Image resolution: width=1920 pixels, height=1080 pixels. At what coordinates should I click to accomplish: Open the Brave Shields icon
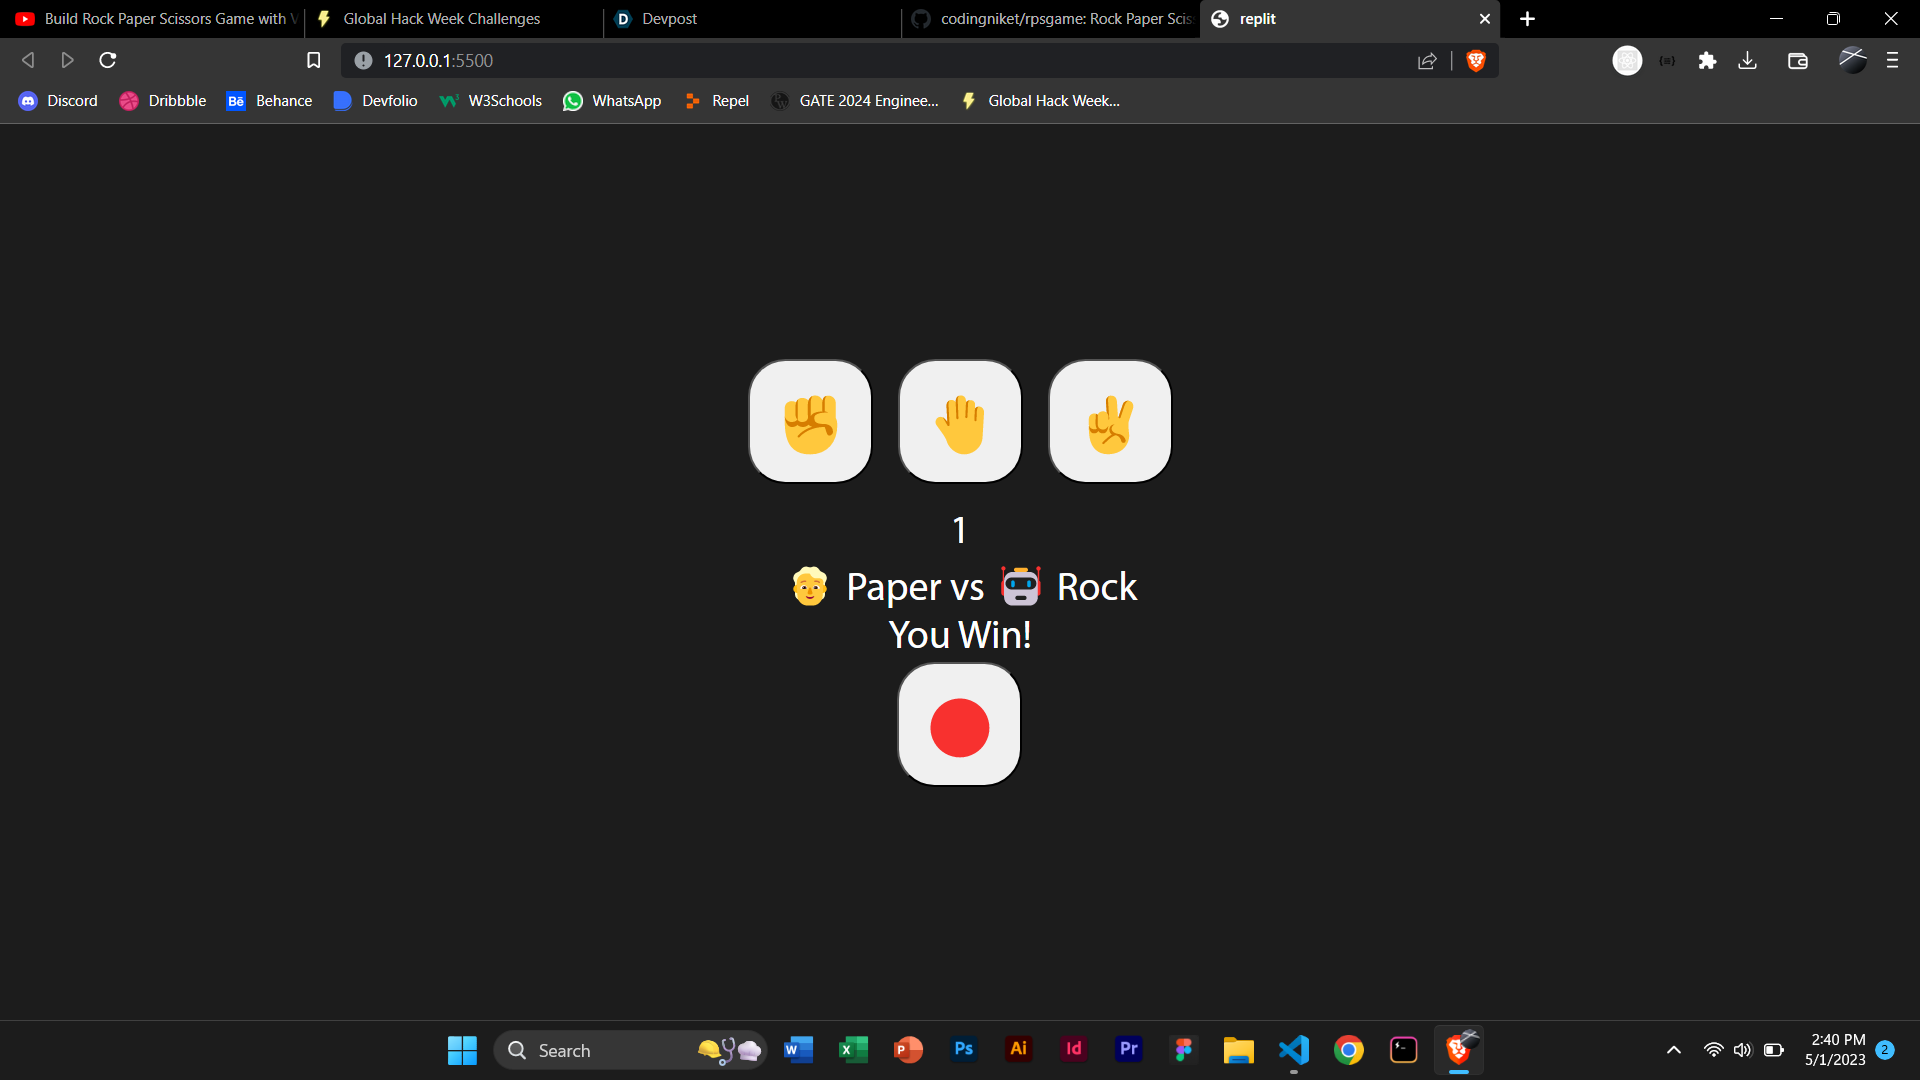(x=1476, y=60)
